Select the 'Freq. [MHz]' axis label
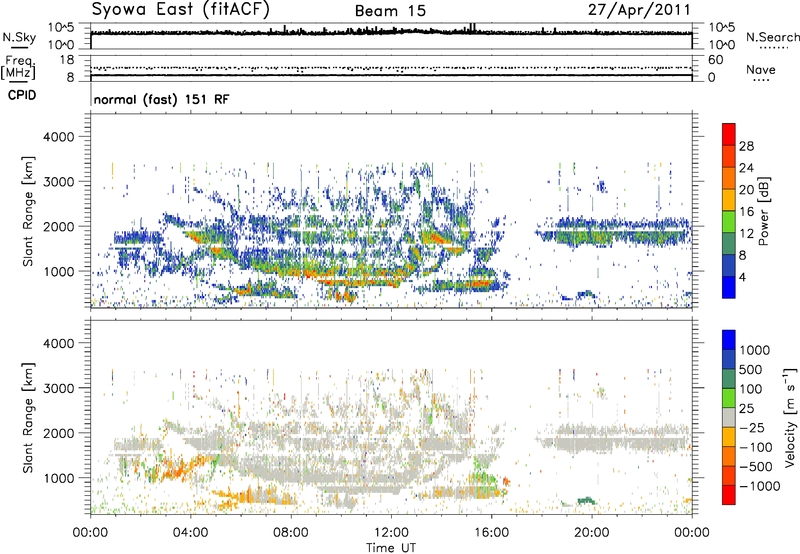 click(18, 67)
